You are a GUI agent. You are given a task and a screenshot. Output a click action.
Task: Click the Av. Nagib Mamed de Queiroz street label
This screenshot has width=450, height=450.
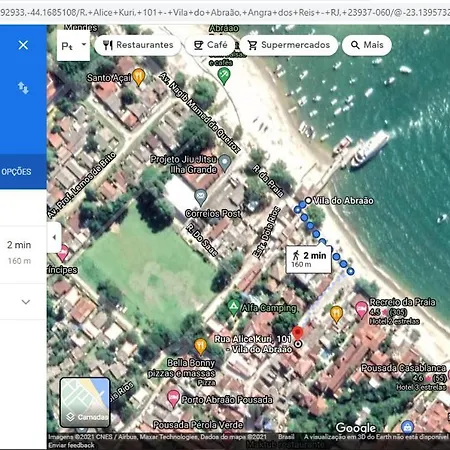pos(199,112)
